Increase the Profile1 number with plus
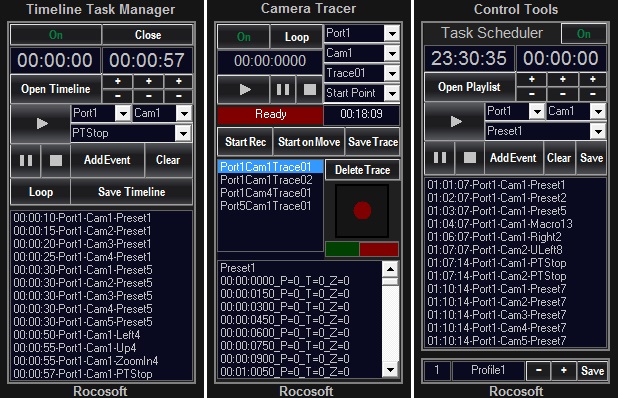The image size is (618, 398). point(564,370)
